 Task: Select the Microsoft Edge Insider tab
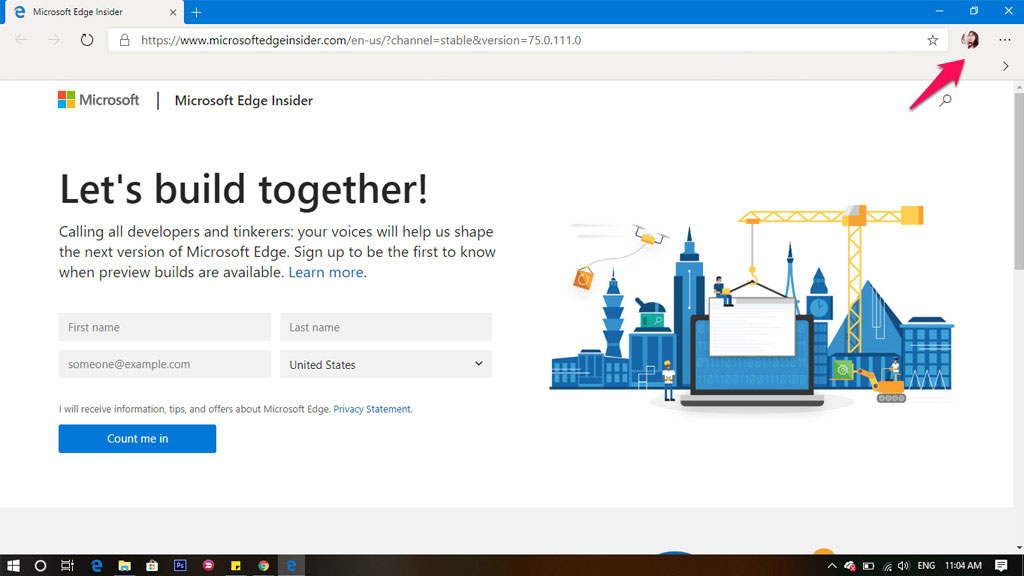94,12
